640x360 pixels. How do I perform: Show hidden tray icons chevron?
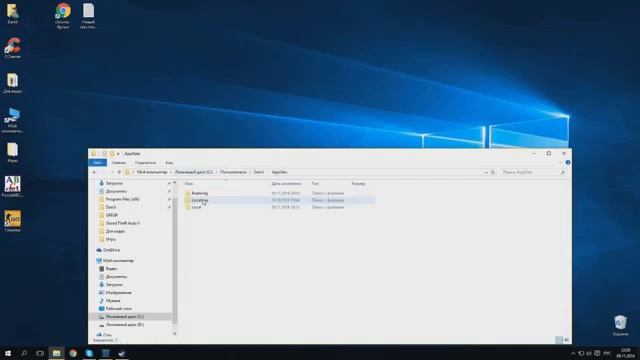click(573, 353)
